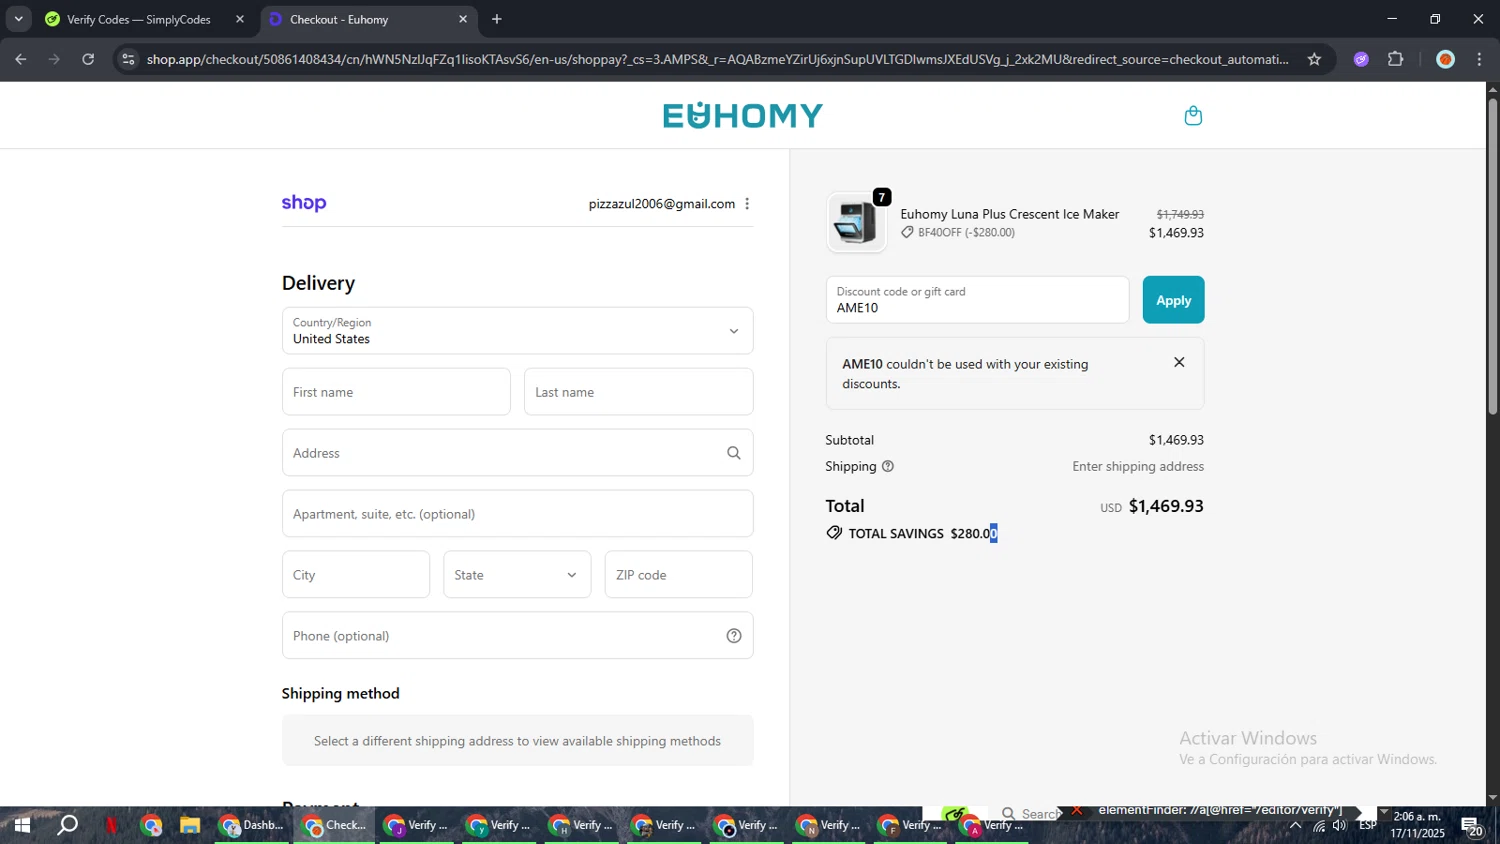Expand Country/Region dropdown
The width and height of the screenshot is (1500, 844).
coord(517,331)
